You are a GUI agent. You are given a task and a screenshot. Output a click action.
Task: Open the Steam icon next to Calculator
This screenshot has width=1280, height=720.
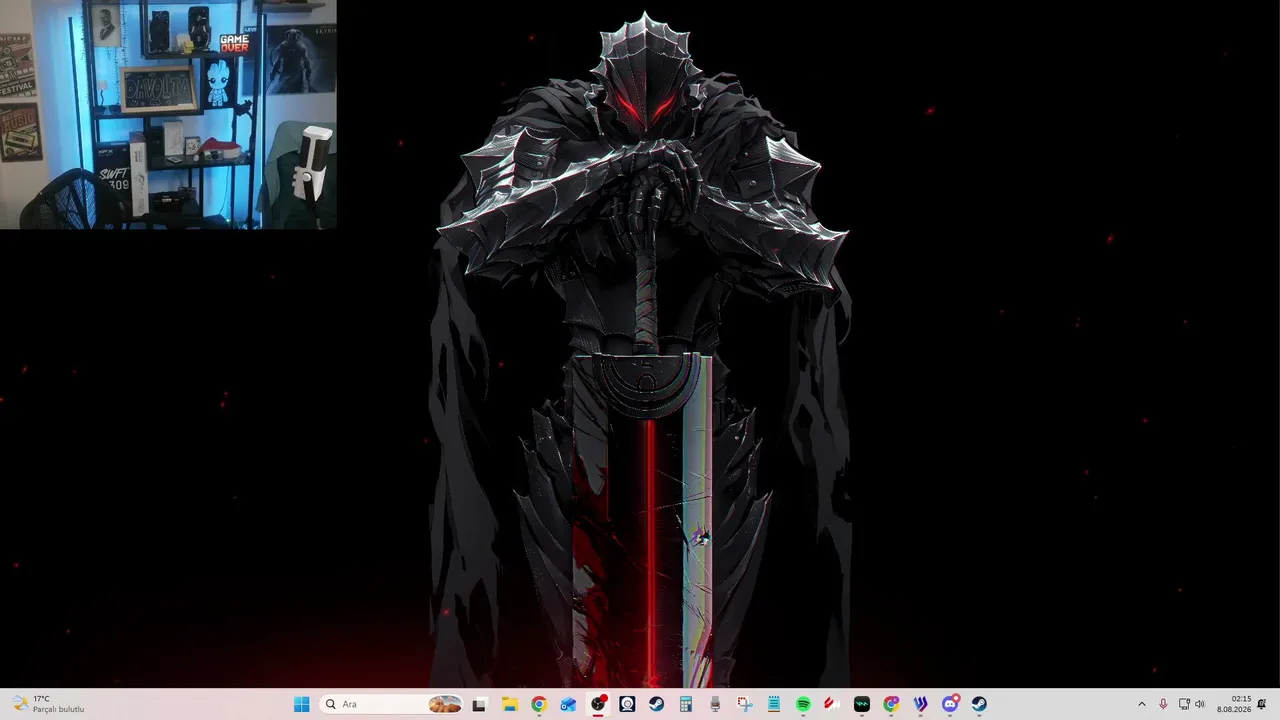coord(656,704)
